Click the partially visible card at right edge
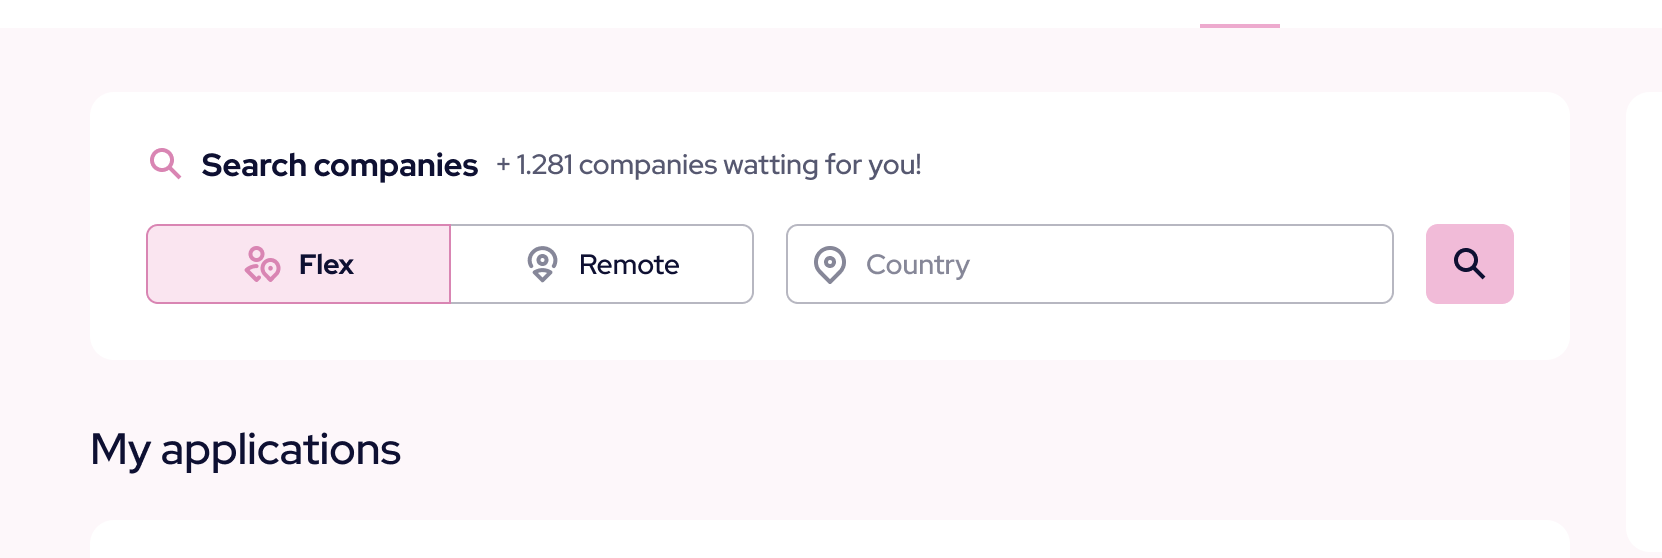Image resolution: width=1662 pixels, height=558 pixels. coord(1645,320)
